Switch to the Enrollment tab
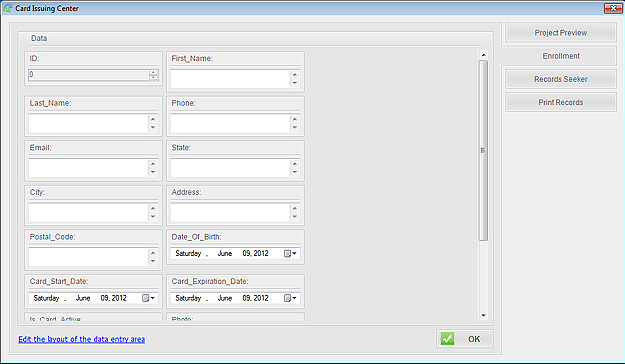The width and height of the screenshot is (625, 364). [560, 56]
